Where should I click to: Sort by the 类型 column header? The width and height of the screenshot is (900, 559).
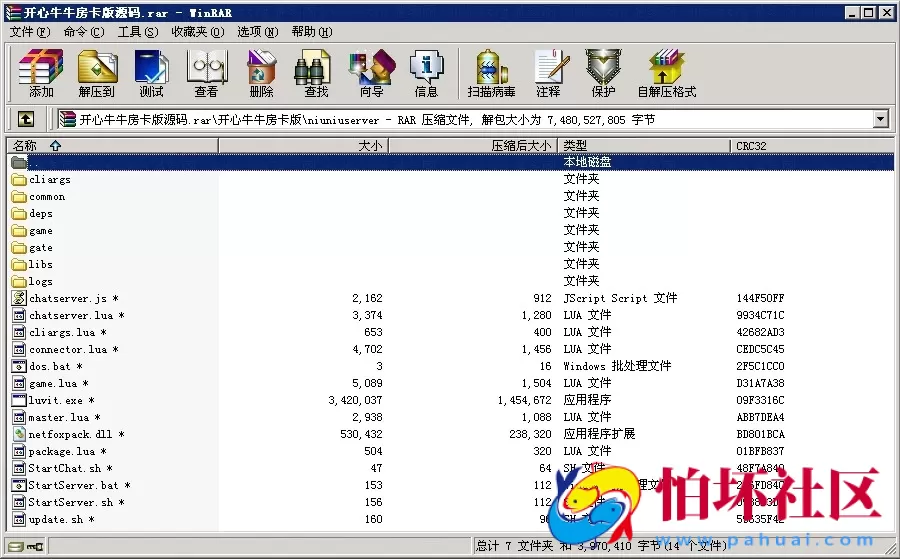click(644, 146)
